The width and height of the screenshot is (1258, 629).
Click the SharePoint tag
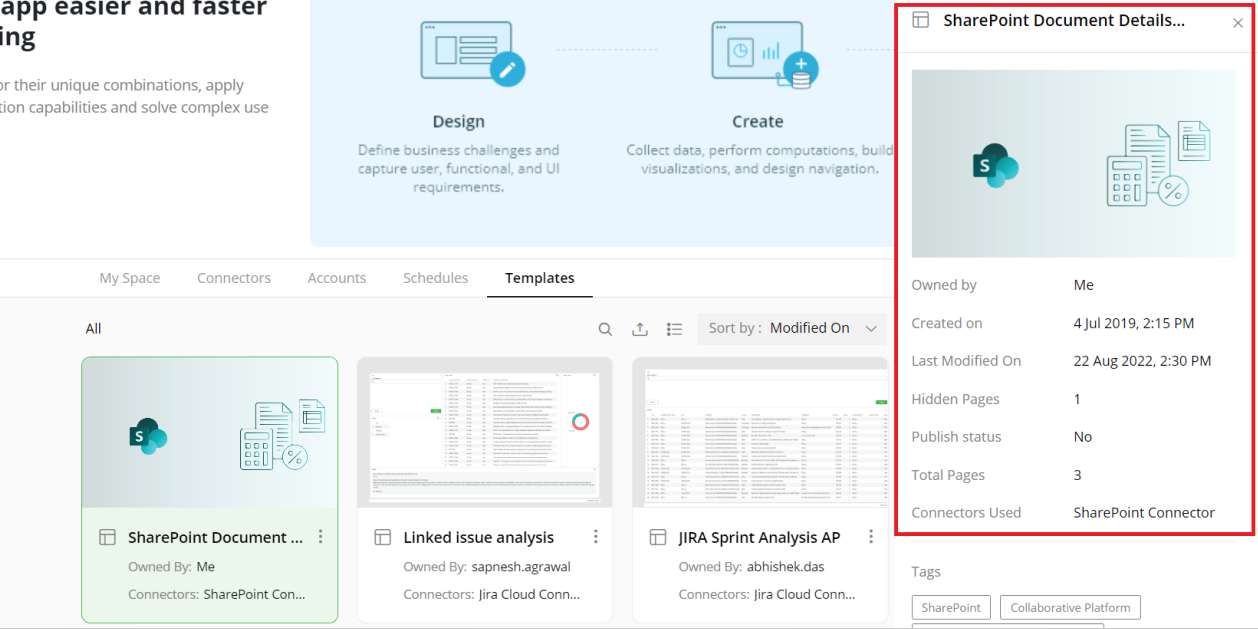[951, 607]
